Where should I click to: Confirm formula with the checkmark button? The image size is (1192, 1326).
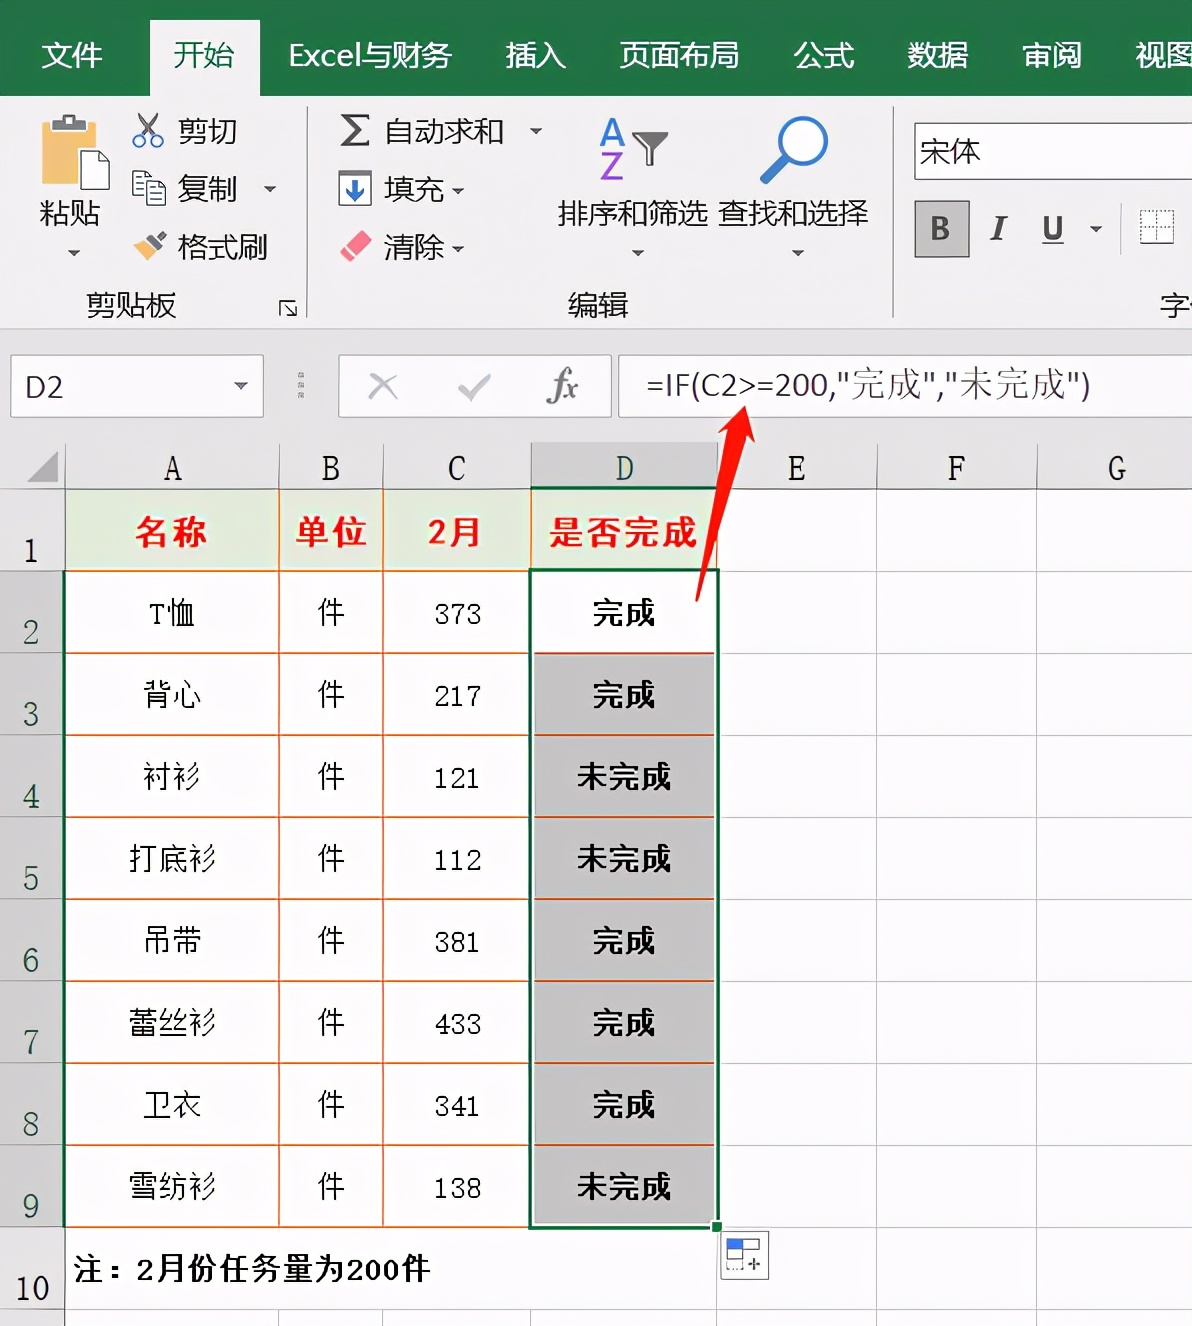473,386
